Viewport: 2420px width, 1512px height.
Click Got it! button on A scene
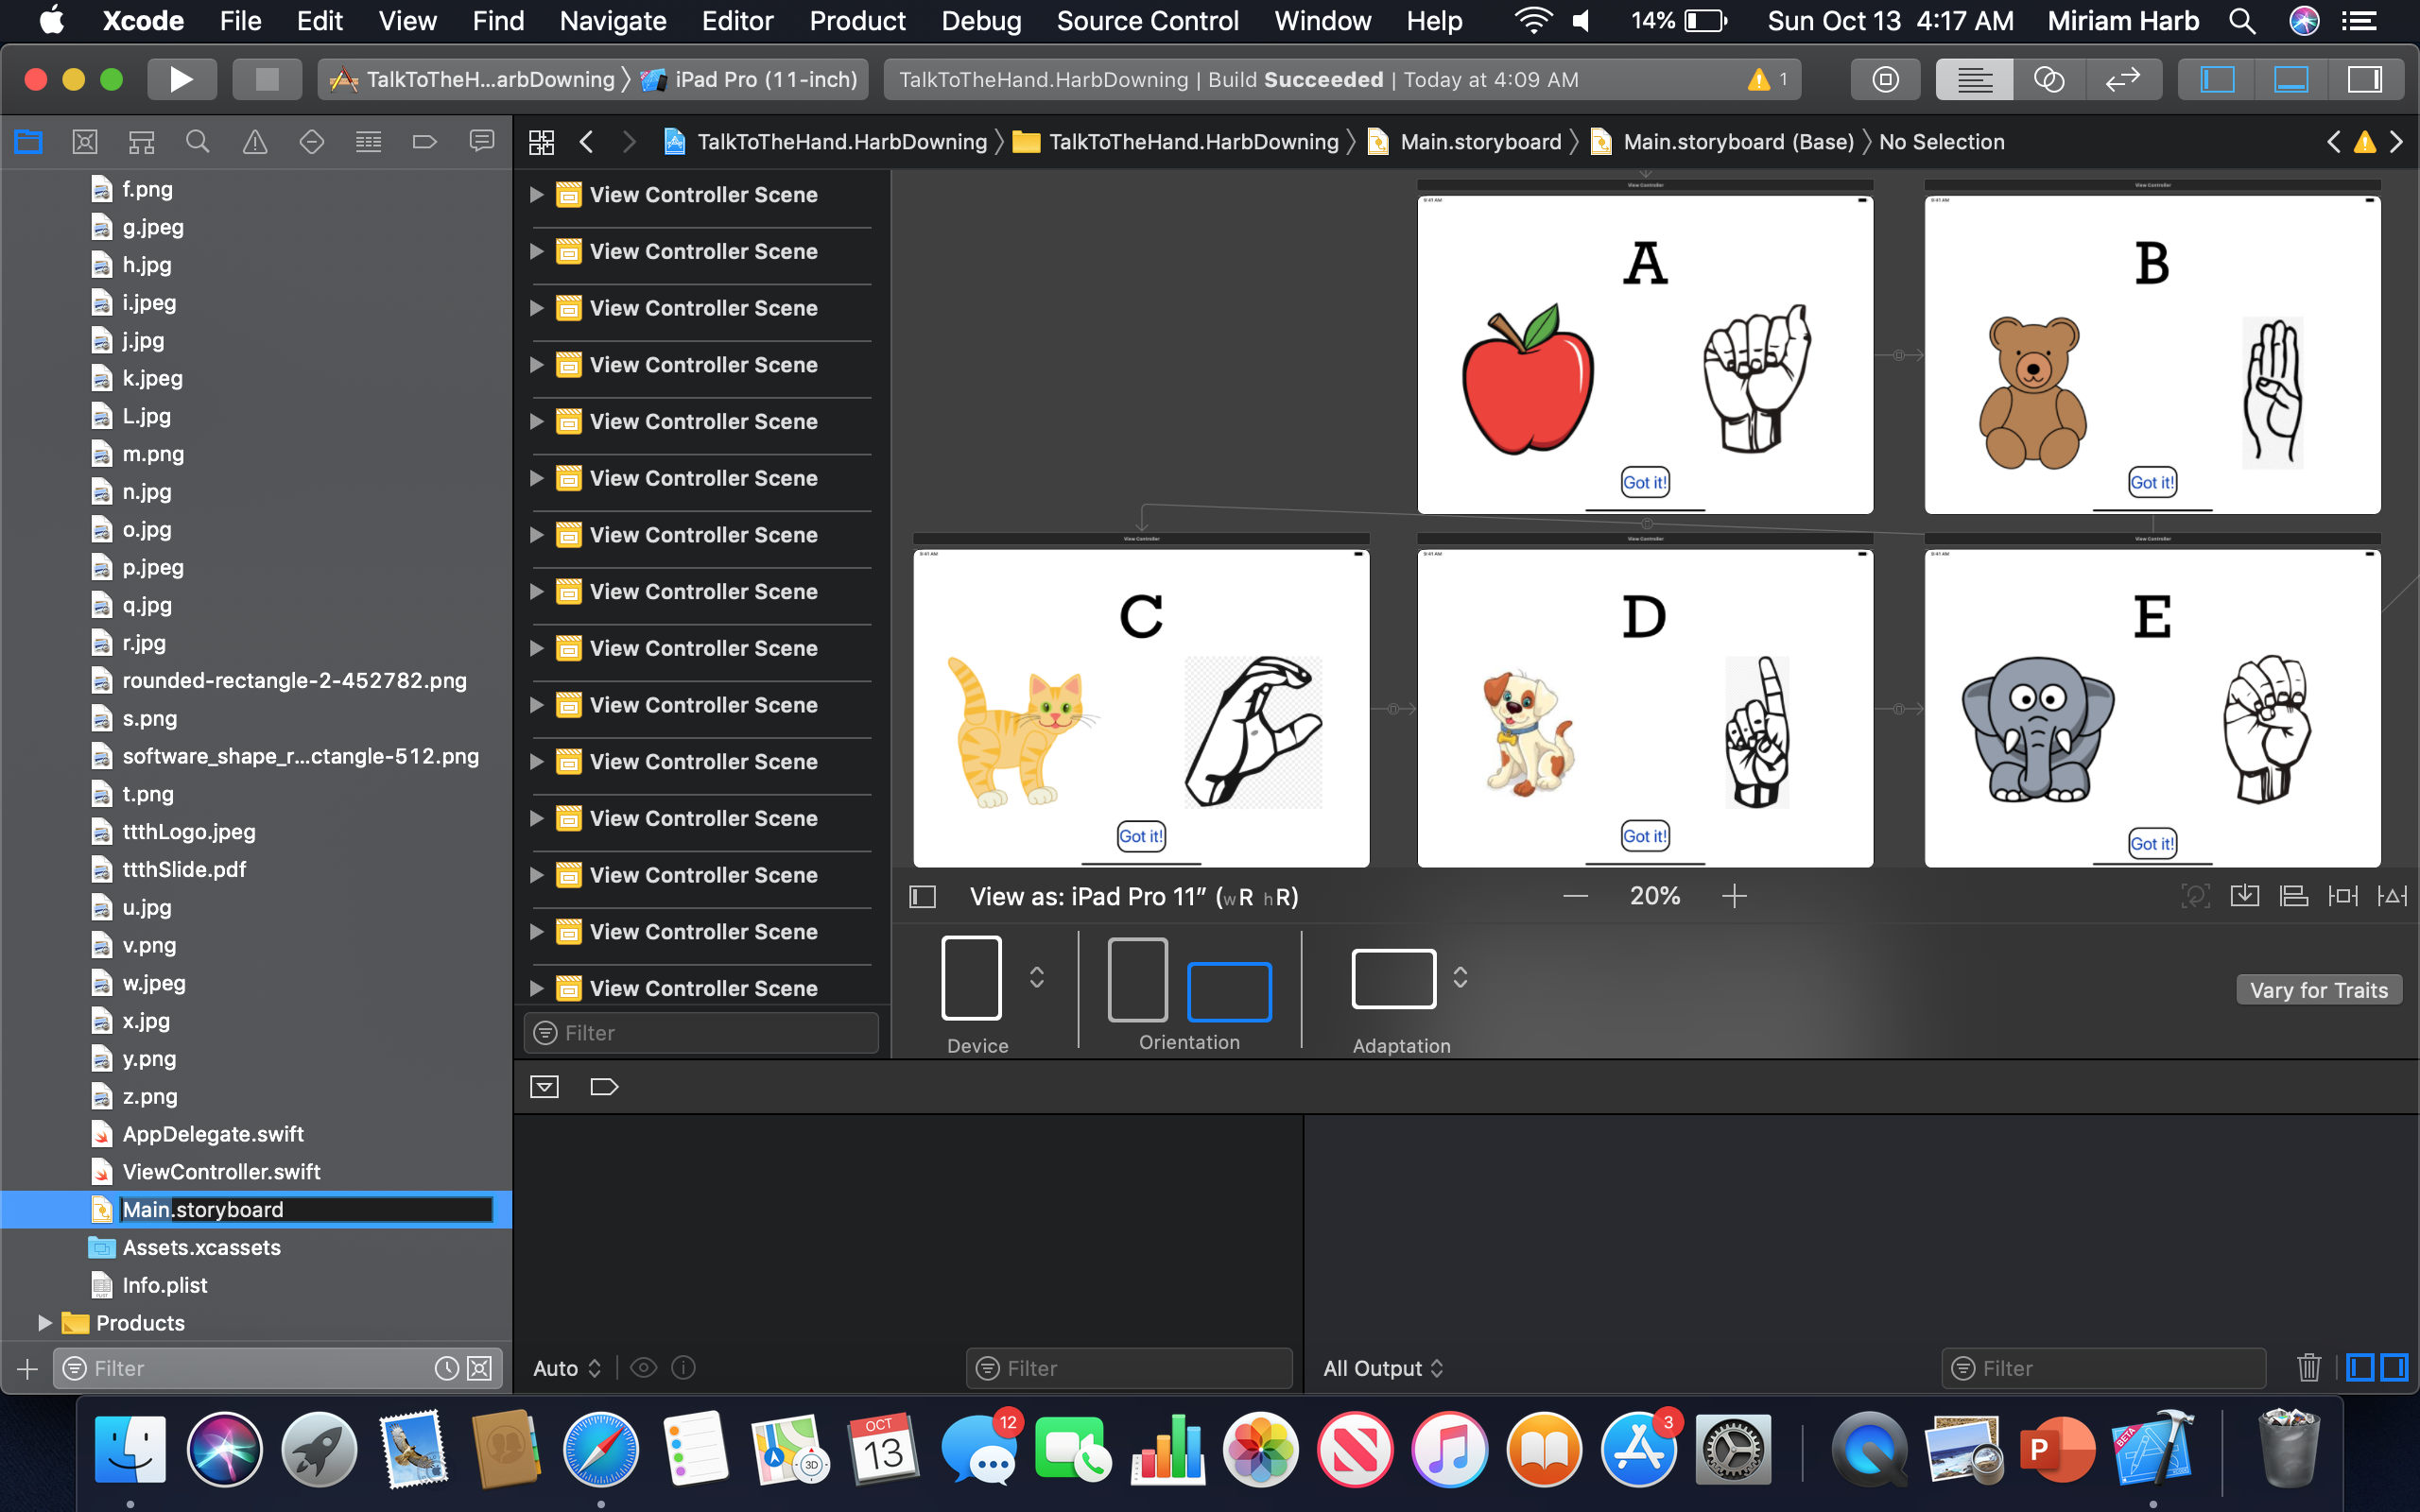click(1644, 482)
